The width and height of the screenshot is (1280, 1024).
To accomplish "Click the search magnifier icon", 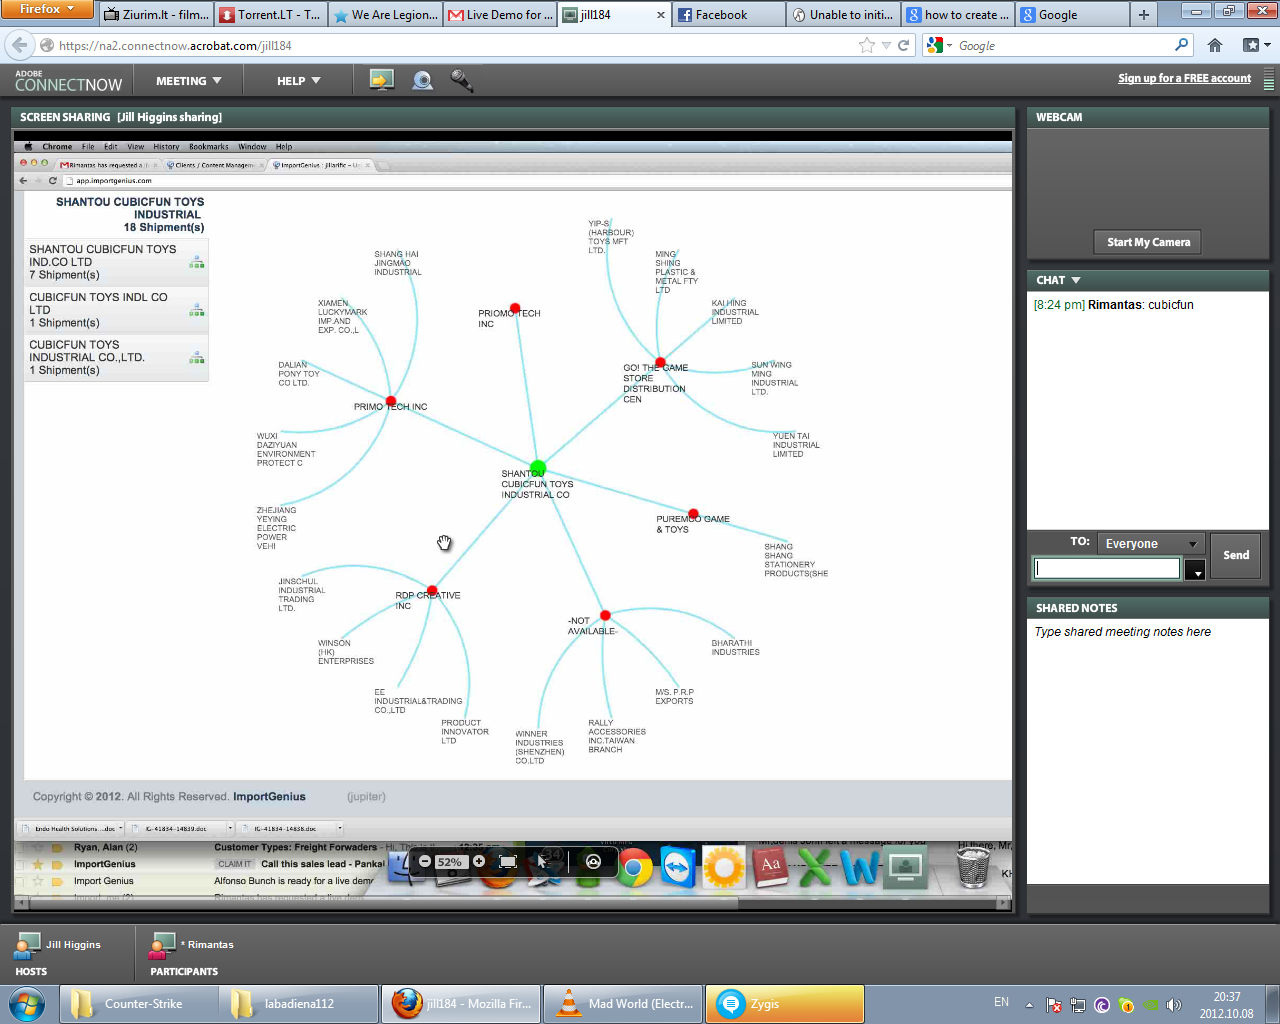I will click(1181, 45).
